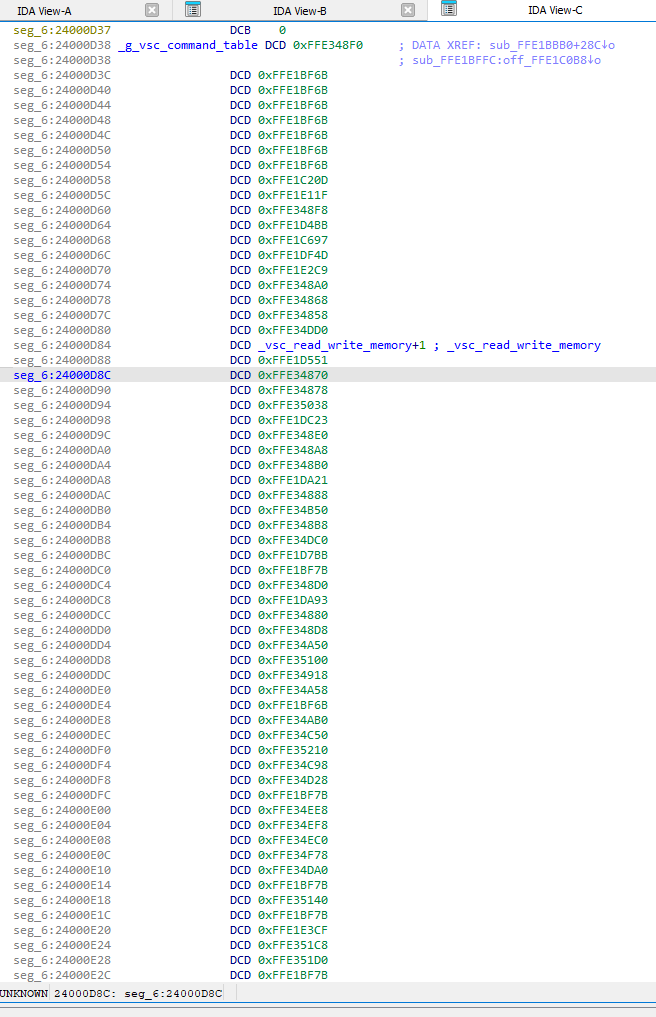Screen dimensions: 656x1017
Task: Click value 0xFFE34DD0
Action: (293, 330)
